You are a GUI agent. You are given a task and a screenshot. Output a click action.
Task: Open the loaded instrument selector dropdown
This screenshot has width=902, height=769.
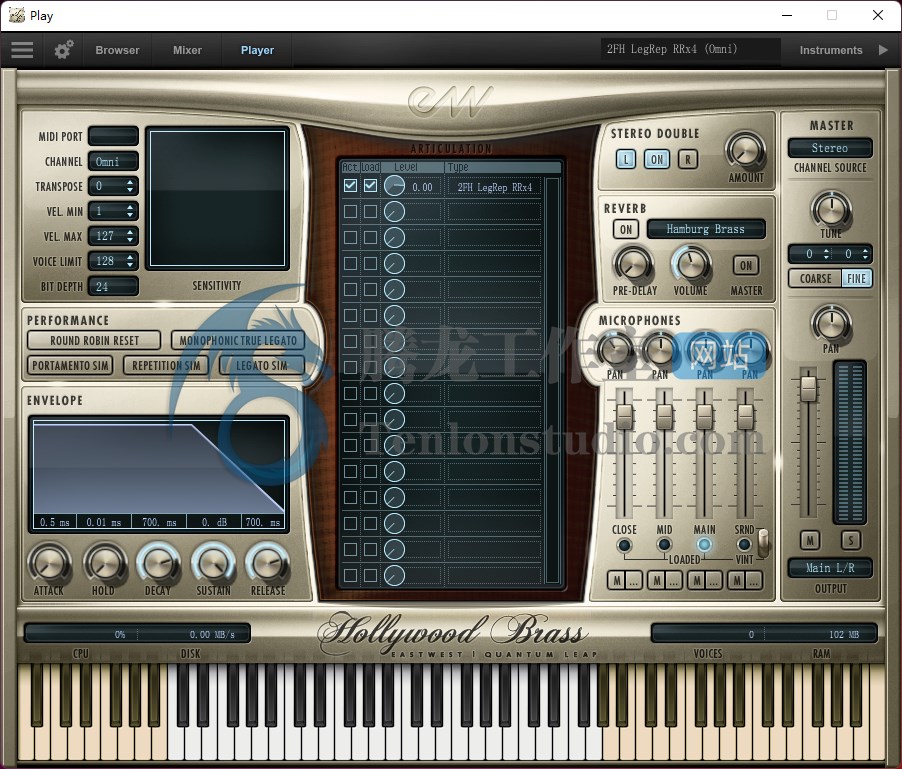(x=690, y=49)
